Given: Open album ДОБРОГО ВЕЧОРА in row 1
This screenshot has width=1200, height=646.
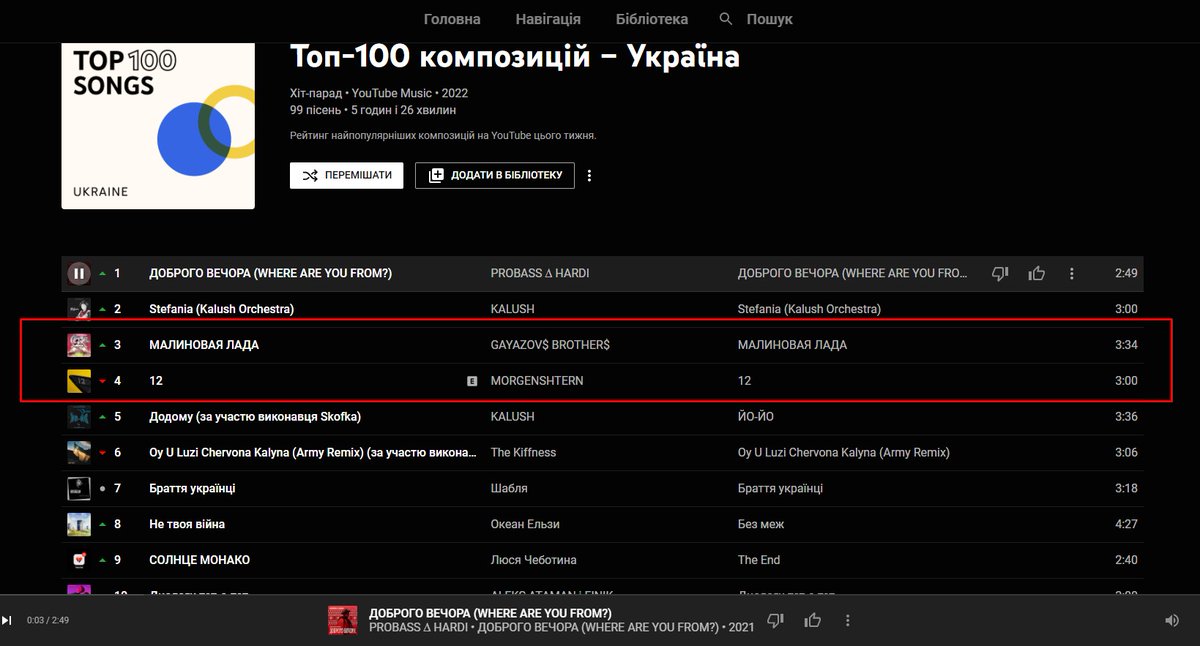Looking at the screenshot, I should pyautogui.click(x=854, y=273).
